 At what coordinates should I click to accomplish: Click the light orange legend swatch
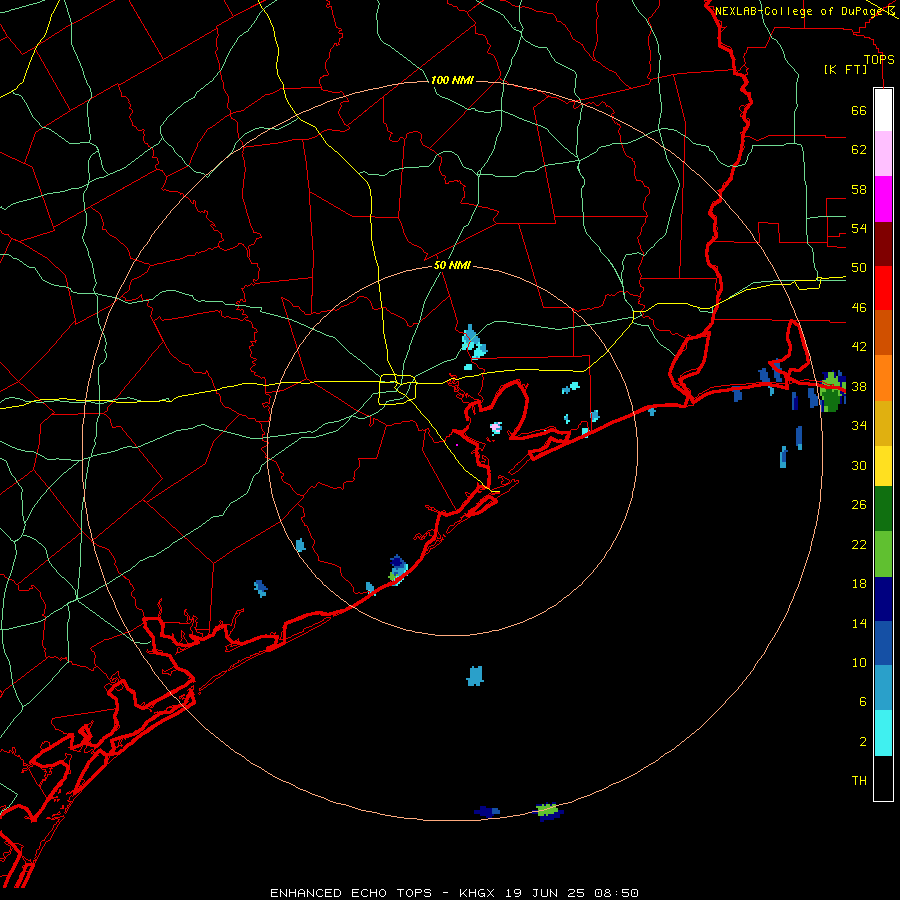(x=883, y=378)
